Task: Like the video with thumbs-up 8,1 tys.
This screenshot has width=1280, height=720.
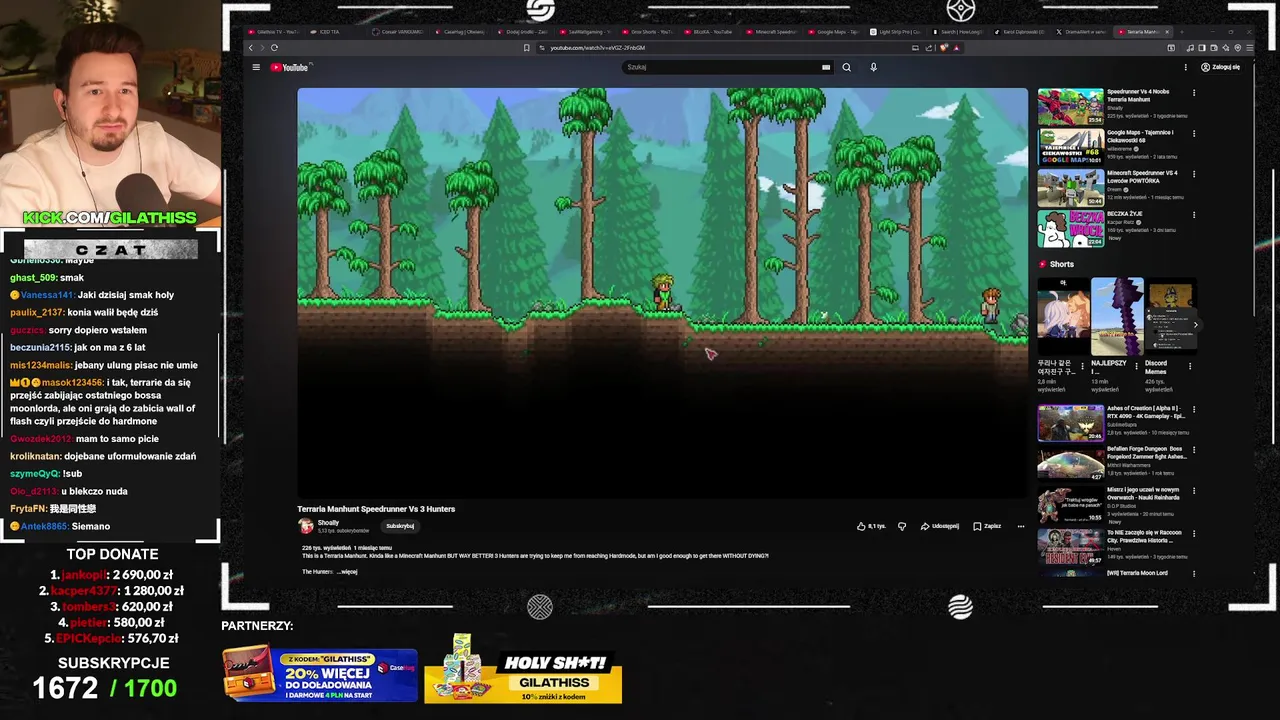Action: tap(871, 526)
